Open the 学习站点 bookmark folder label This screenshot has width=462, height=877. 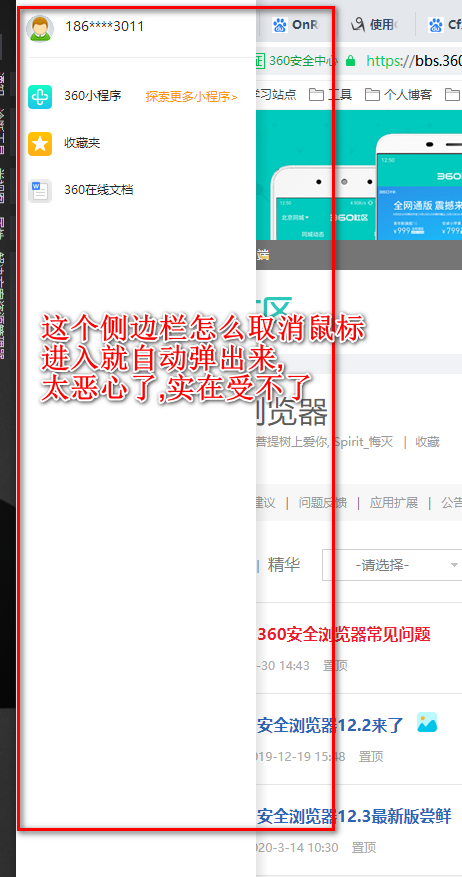[276, 95]
